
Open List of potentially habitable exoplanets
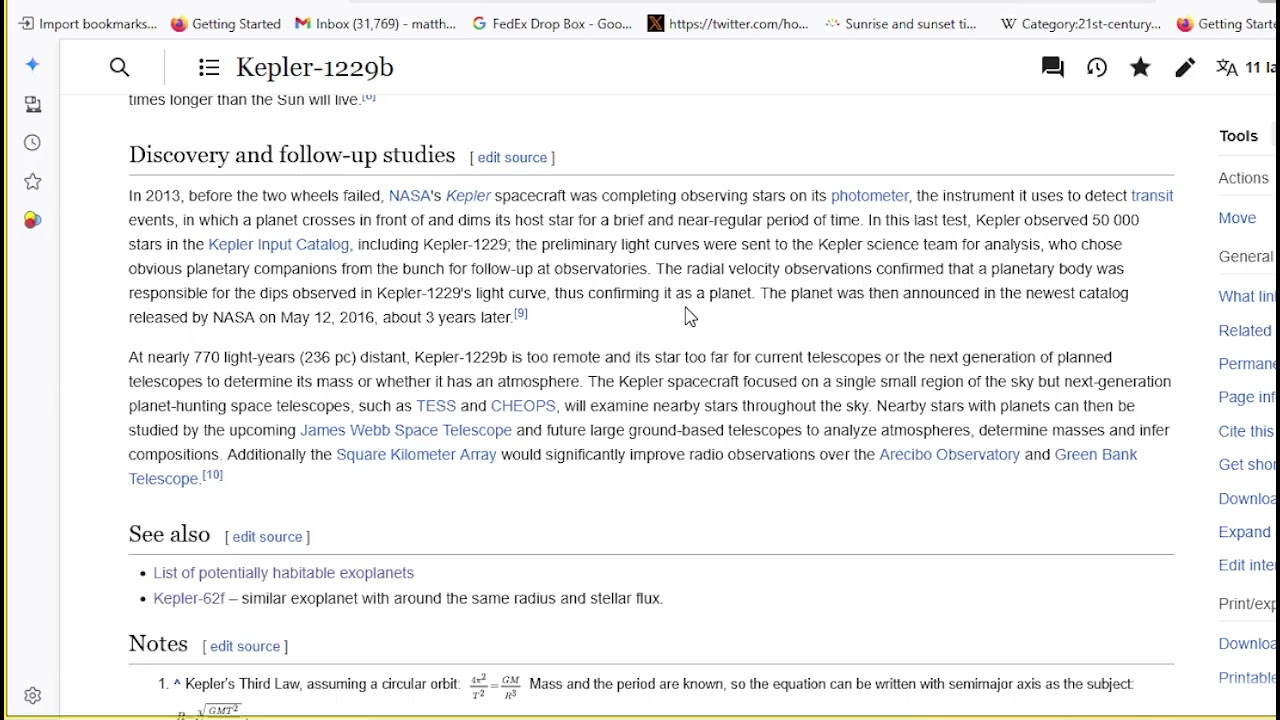point(283,573)
